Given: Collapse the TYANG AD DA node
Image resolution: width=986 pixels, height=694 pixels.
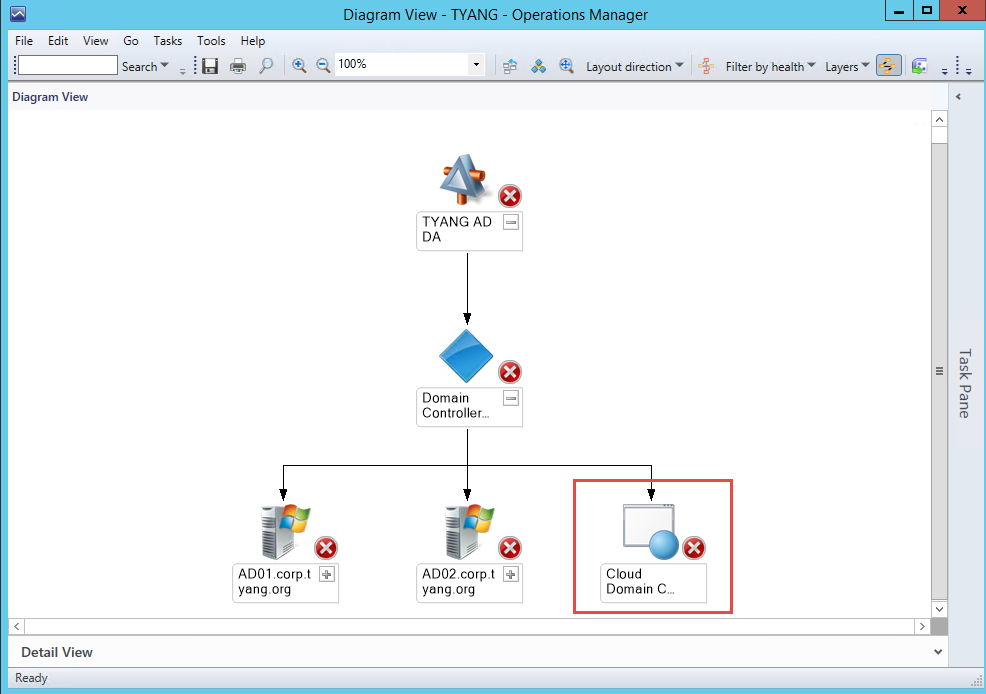Looking at the screenshot, I should click(511, 222).
